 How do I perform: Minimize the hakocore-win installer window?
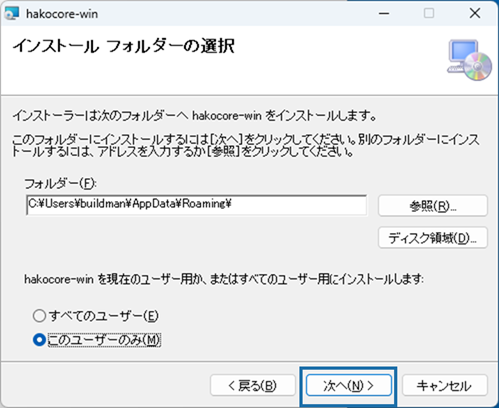384,13
